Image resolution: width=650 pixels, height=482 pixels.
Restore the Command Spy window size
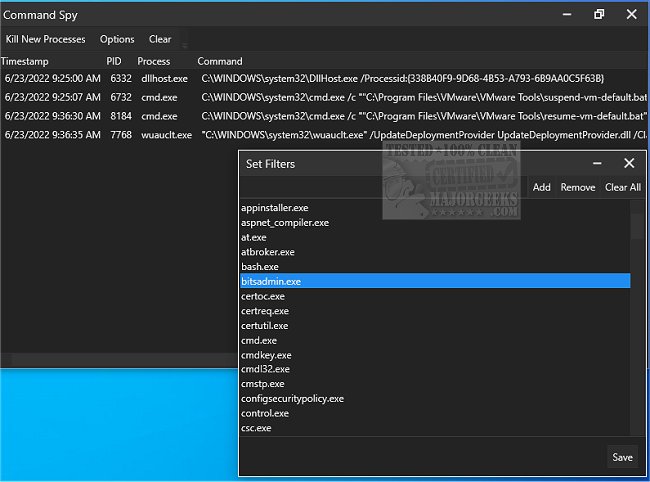pyautogui.click(x=599, y=15)
